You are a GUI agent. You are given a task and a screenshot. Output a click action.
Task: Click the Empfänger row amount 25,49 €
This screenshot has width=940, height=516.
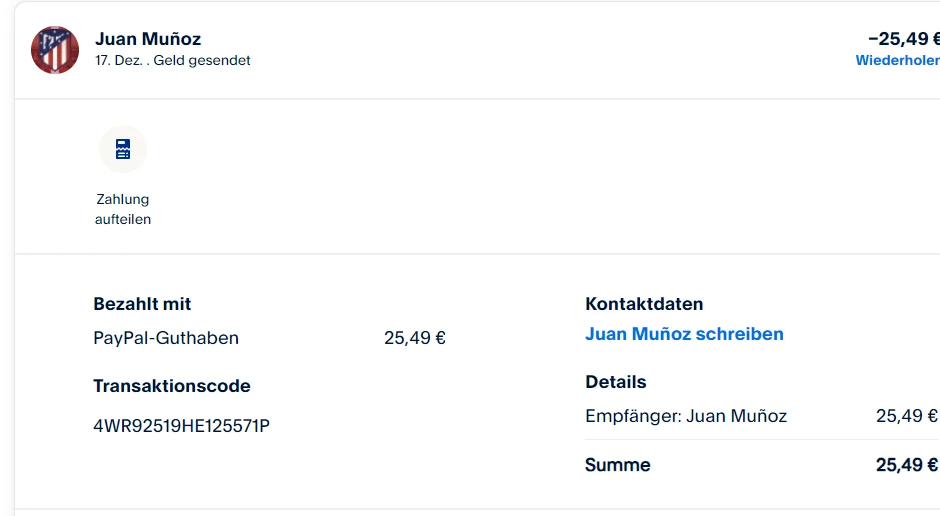906,416
